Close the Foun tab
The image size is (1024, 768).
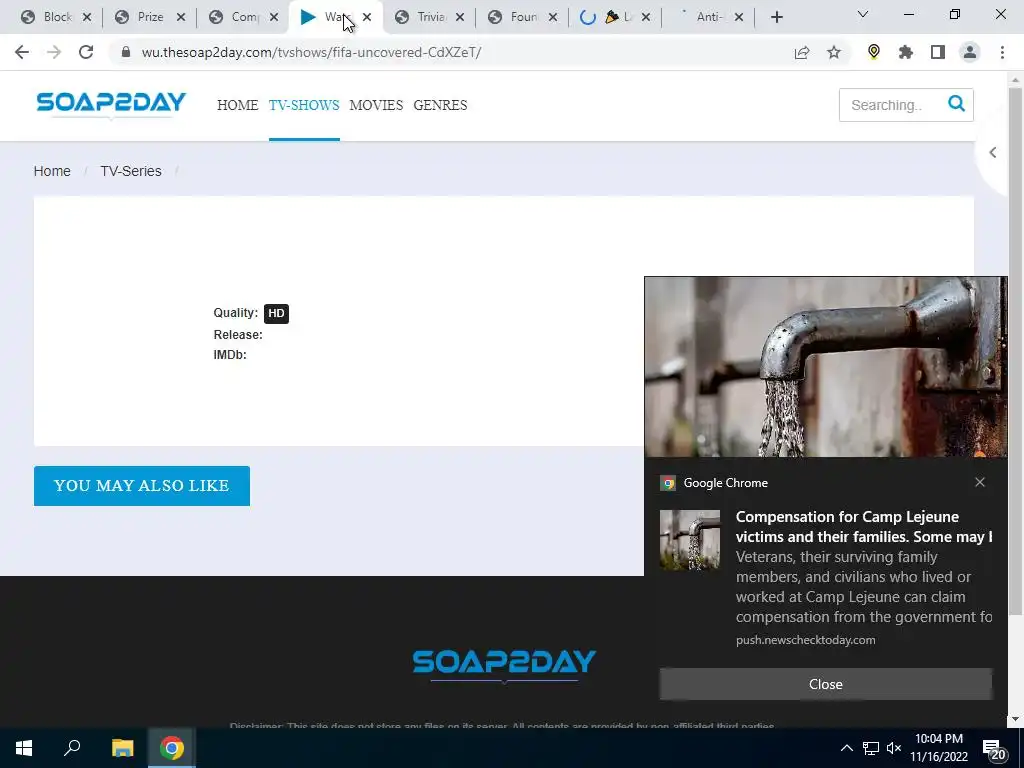coord(553,18)
